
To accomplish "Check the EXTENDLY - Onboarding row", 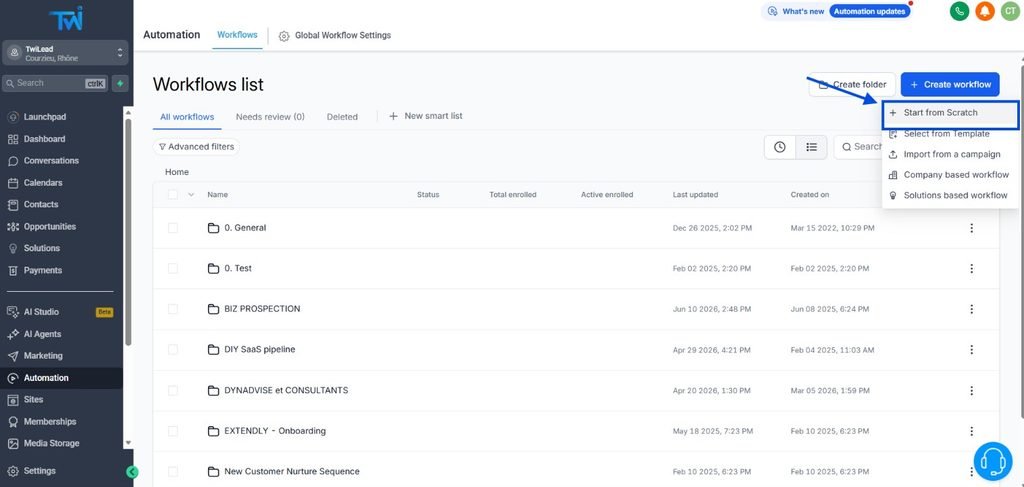I will coord(172,431).
